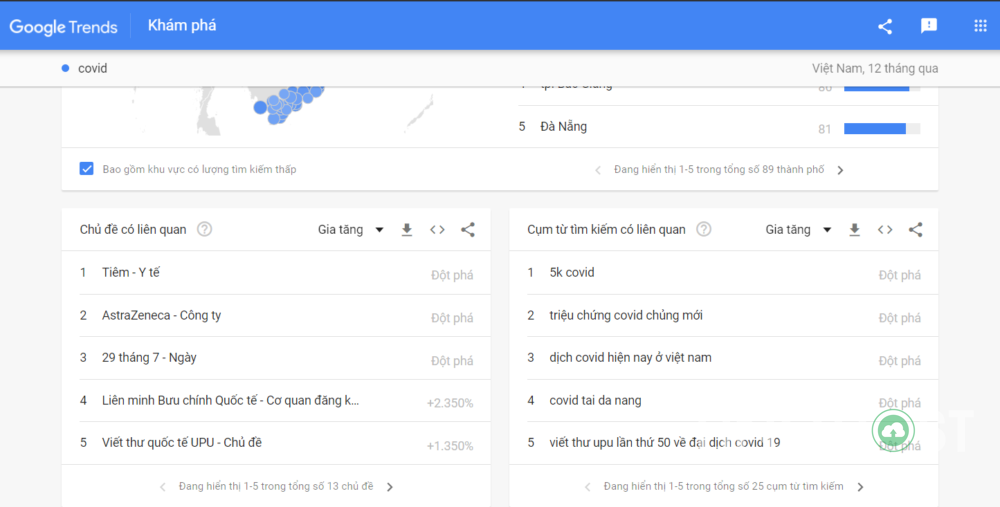Open help icon beside 'Chủ đề có liên quan'

pos(204,230)
